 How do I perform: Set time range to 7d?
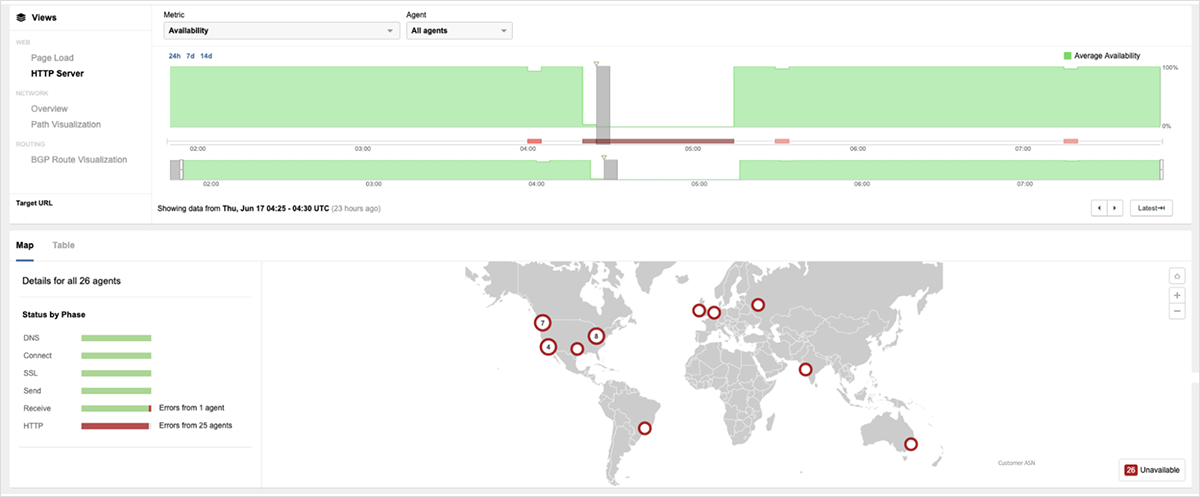(190, 56)
